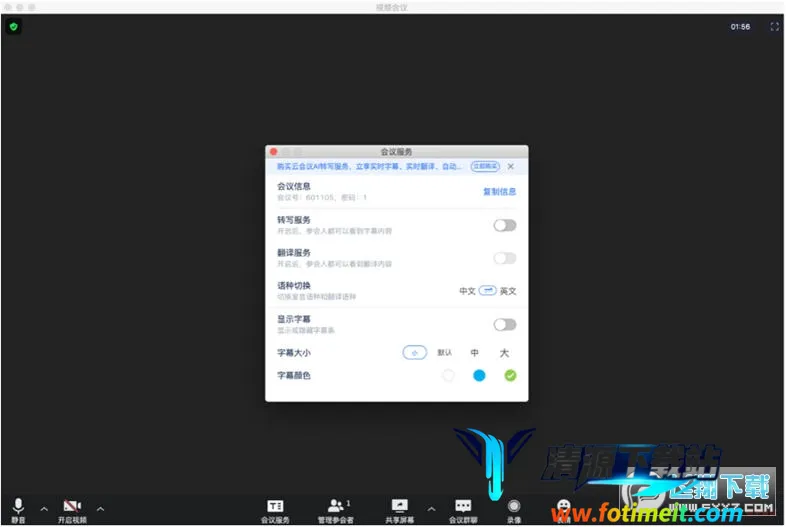Open the meeting group chat
This screenshot has height=527, width=786.
pyautogui.click(x=463, y=506)
